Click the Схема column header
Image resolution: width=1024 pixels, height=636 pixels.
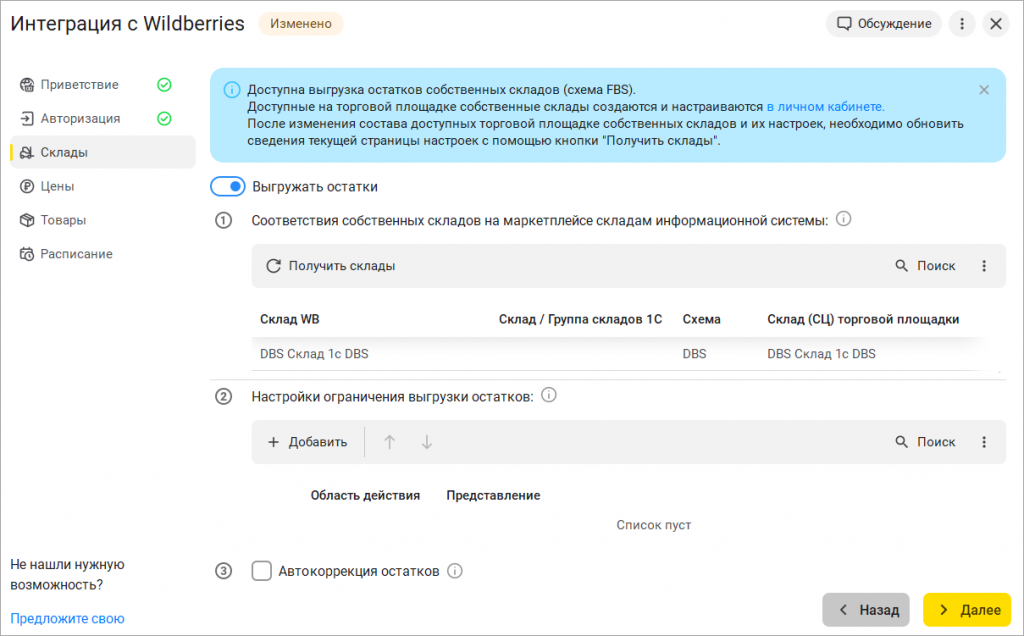701,319
